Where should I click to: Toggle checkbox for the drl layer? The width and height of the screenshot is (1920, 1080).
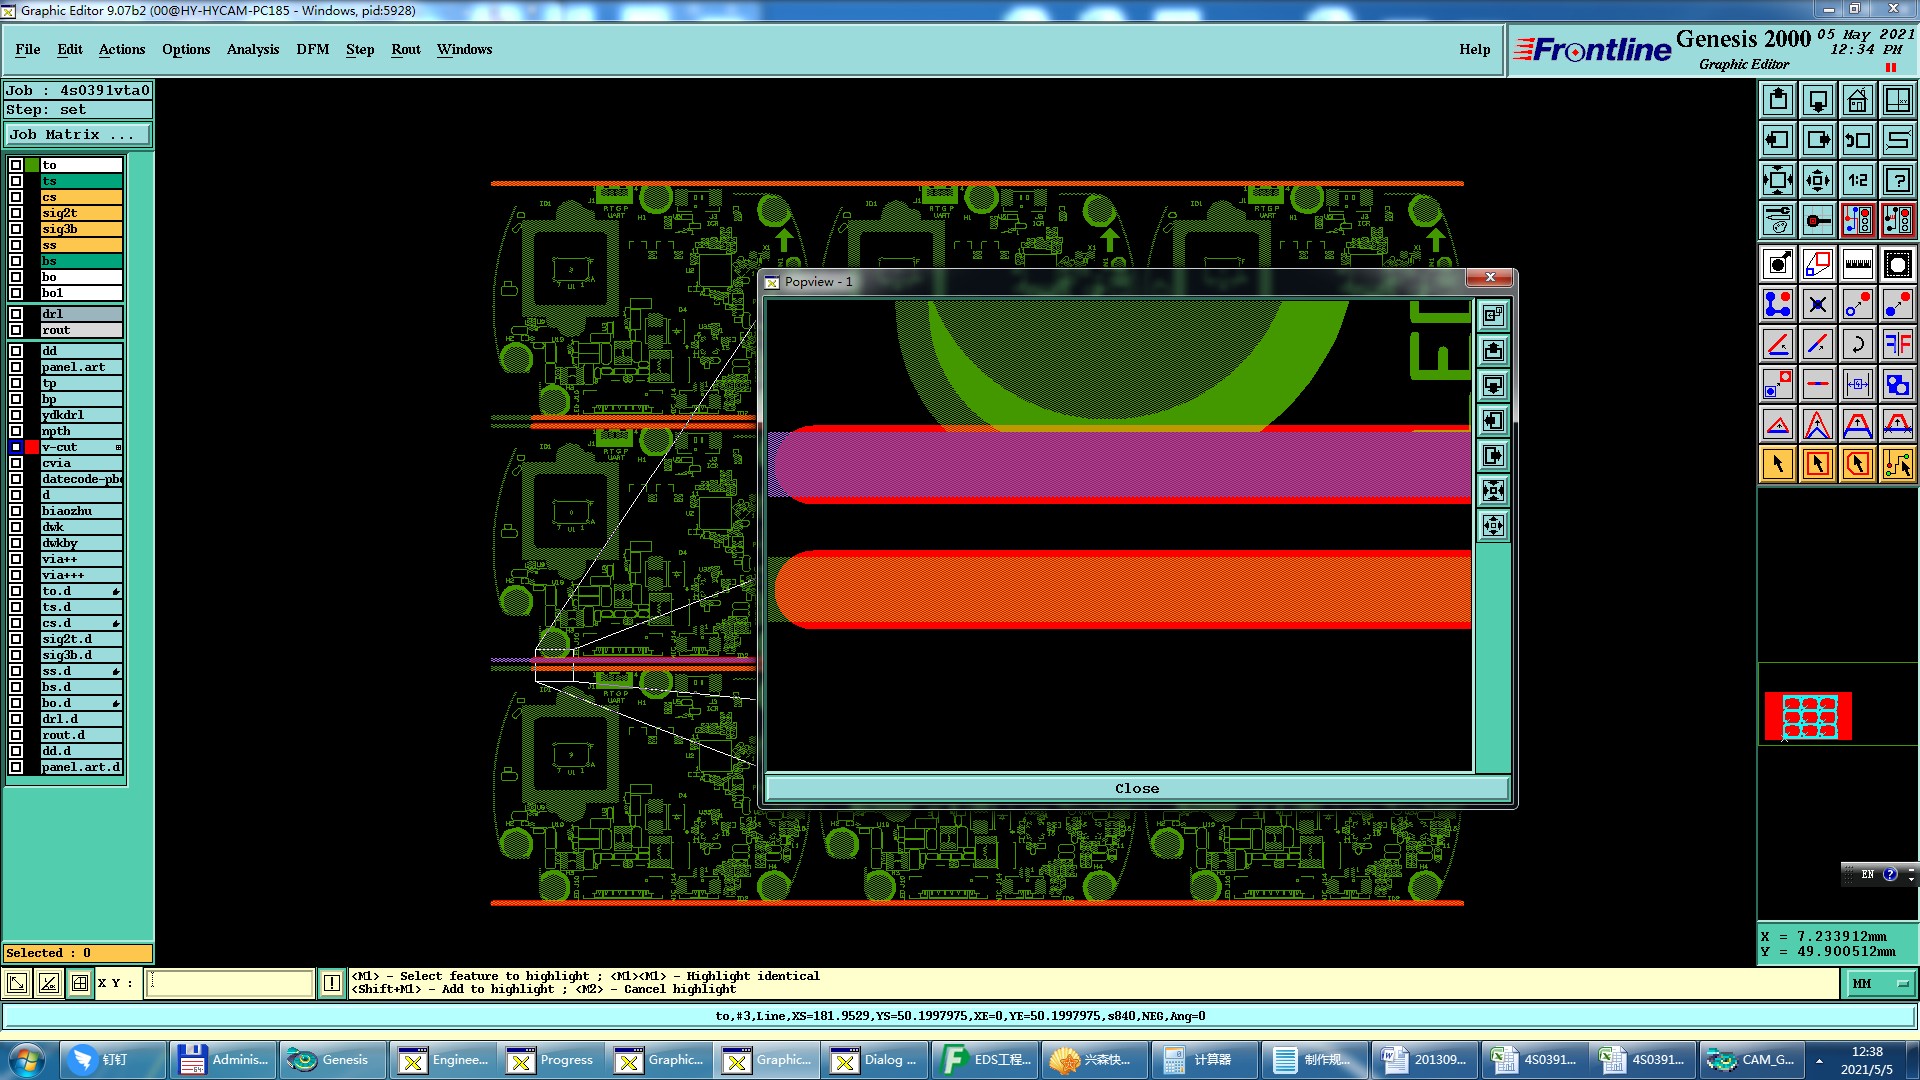click(x=16, y=314)
